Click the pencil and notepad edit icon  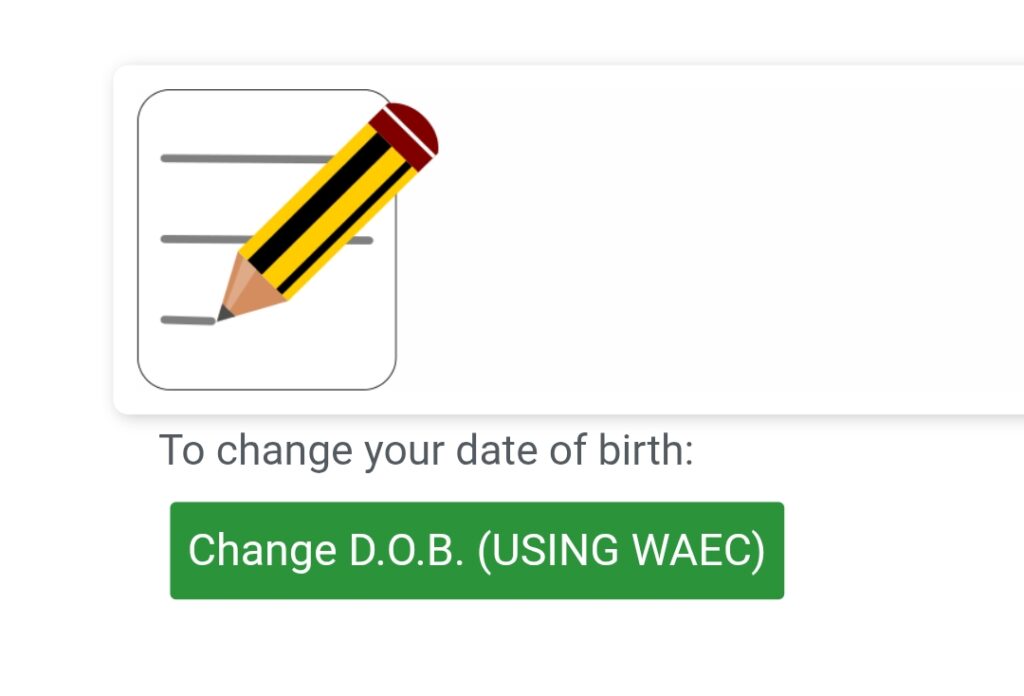(x=267, y=240)
